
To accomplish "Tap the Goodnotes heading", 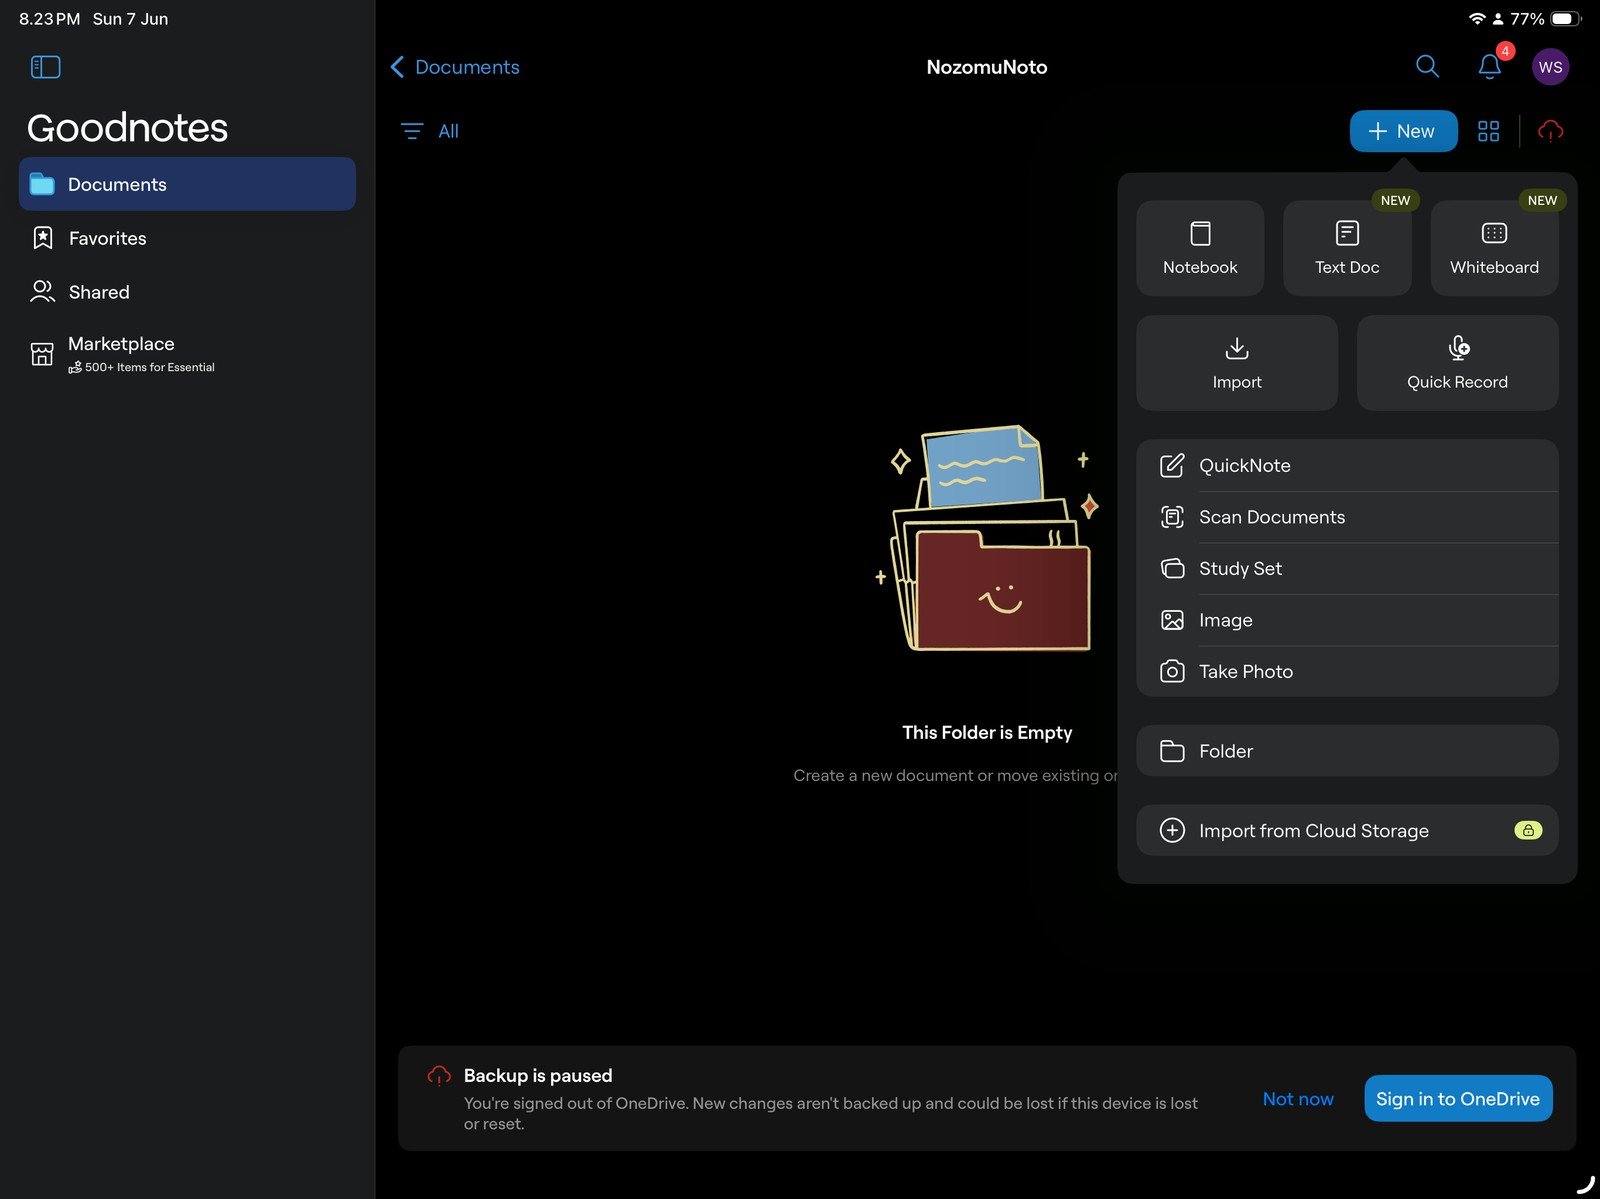I will coord(127,128).
